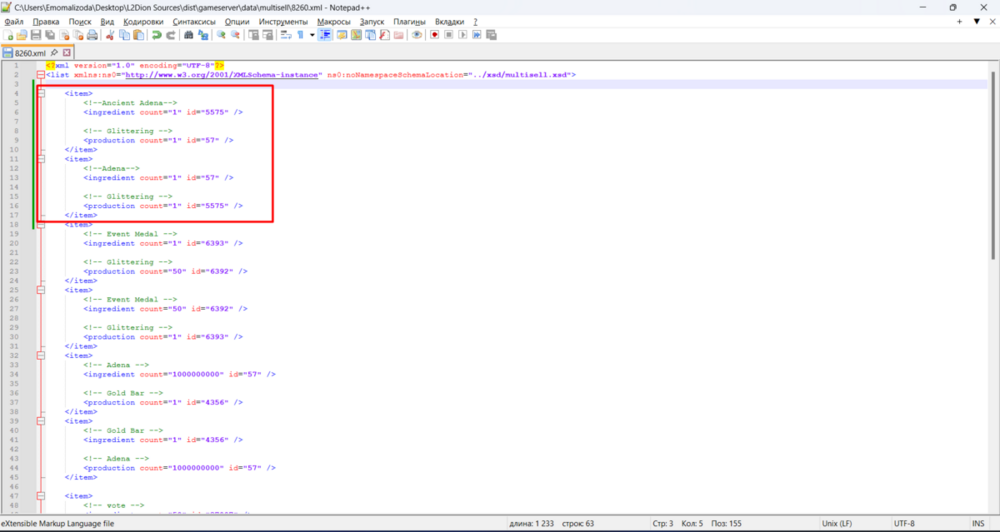Collapse the item block at line 47
Image resolution: width=1000 pixels, height=532 pixels.
point(41,496)
